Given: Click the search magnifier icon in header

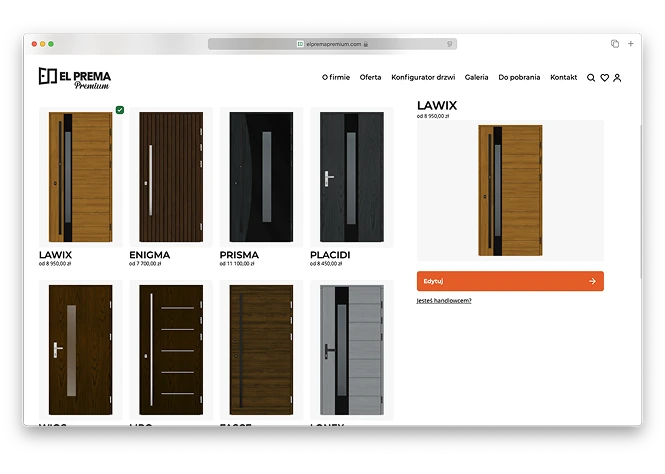Looking at the screenshot, I should (591, 78).
